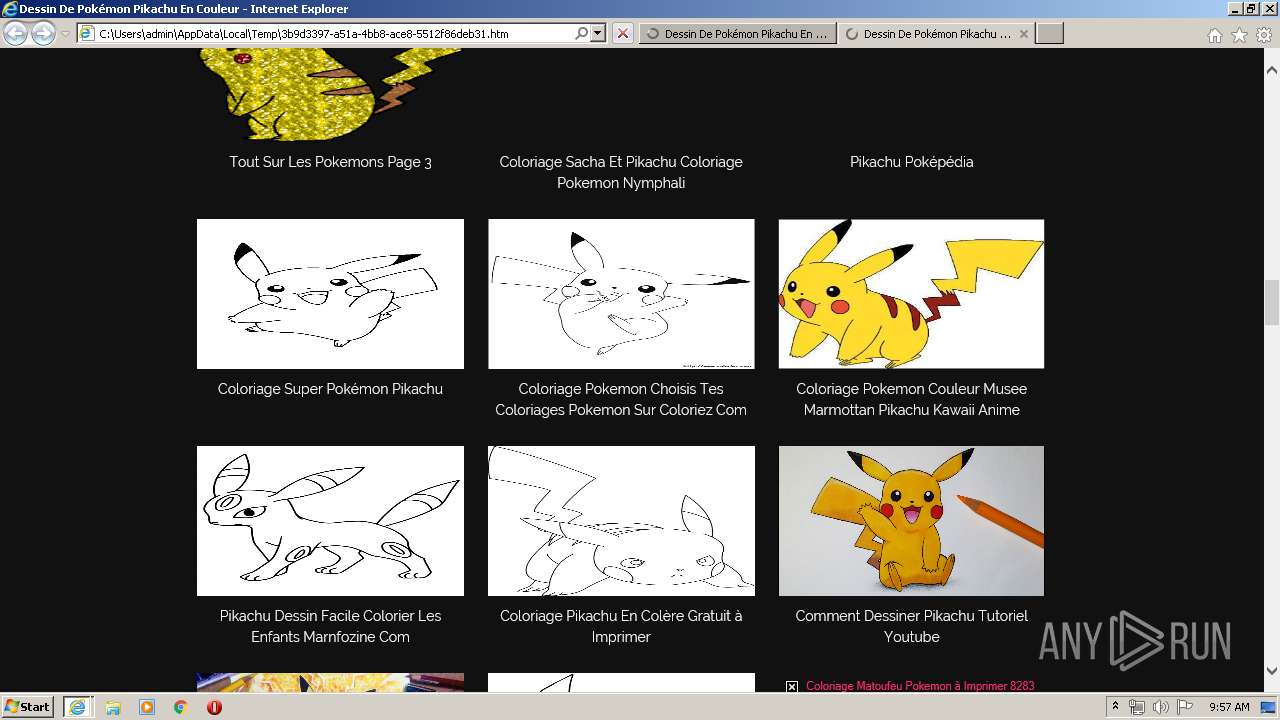Click 'Coloriage Sacha Et Pikachu Coloriage Pokemon Nymphali'
Viewport: 1280px width, 720px height.
(621, 172)
